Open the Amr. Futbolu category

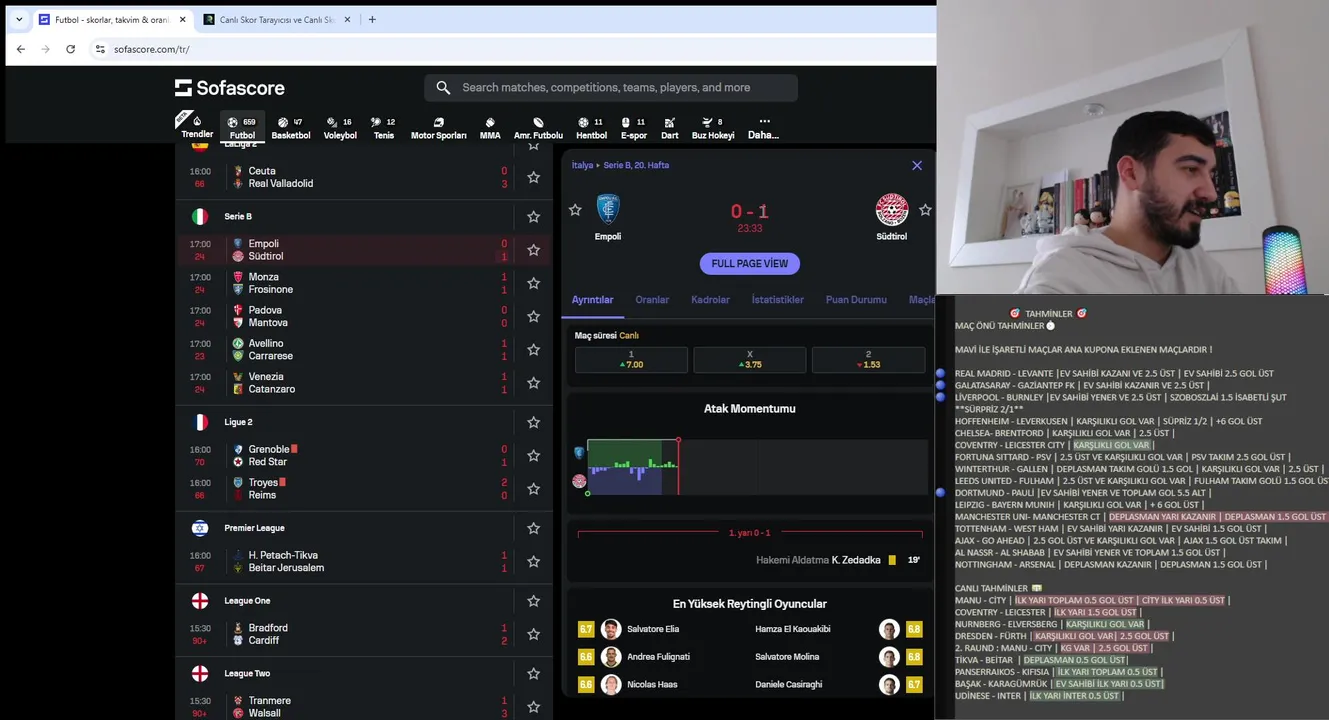click(x=538, y=127)
